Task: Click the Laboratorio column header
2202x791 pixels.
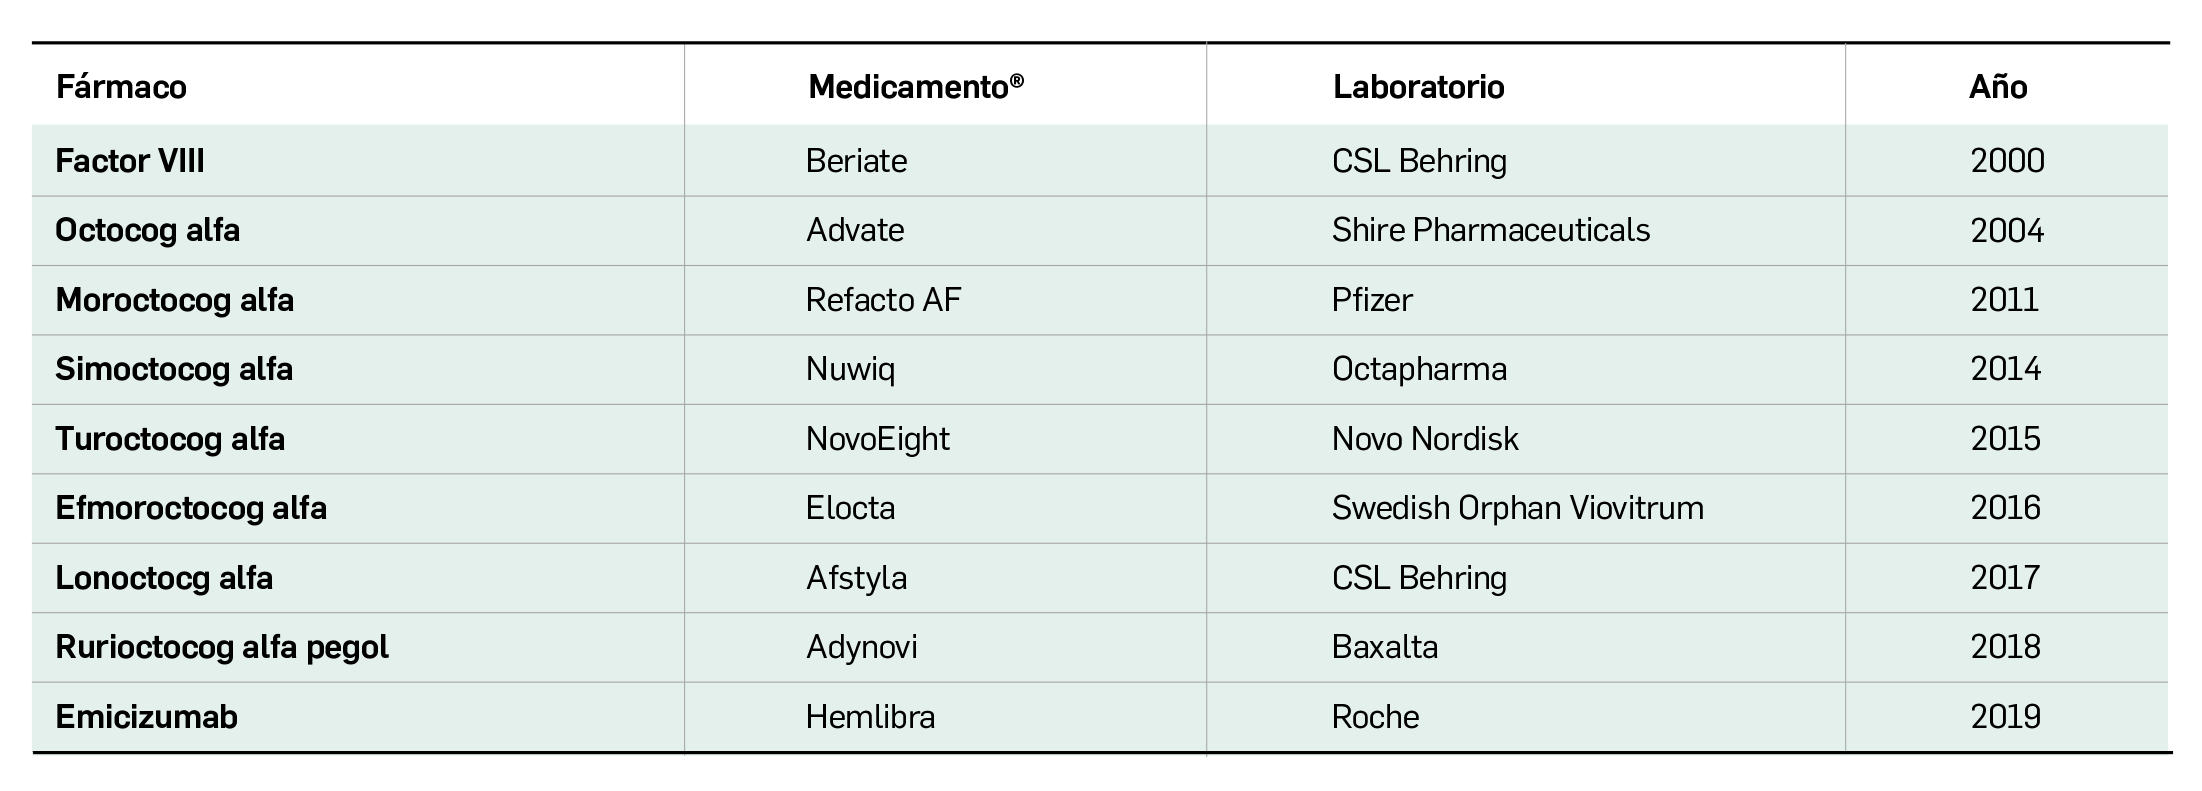Action: [1418, 87]
